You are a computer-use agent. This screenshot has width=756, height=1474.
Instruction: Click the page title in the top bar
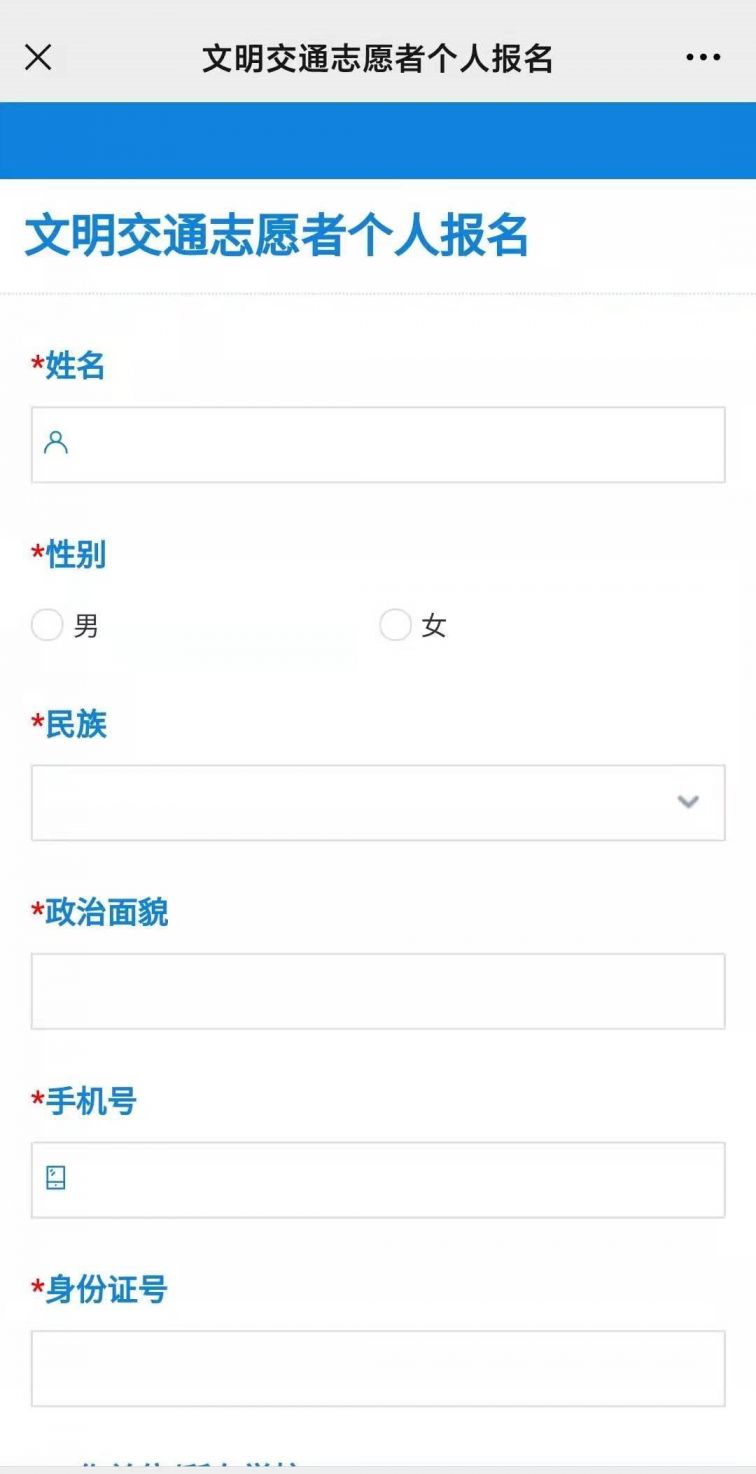(x=377, y=58)
